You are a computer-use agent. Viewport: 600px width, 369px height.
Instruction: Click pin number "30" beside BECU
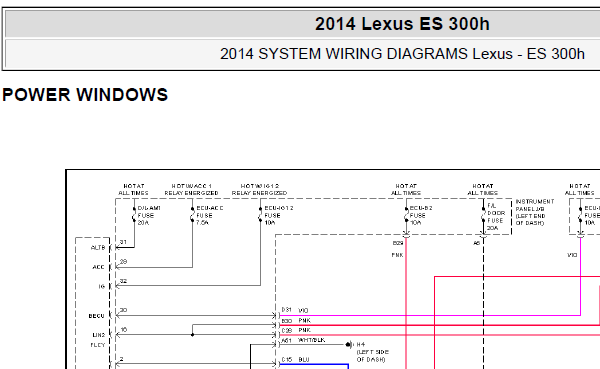(x=123, y=310)
